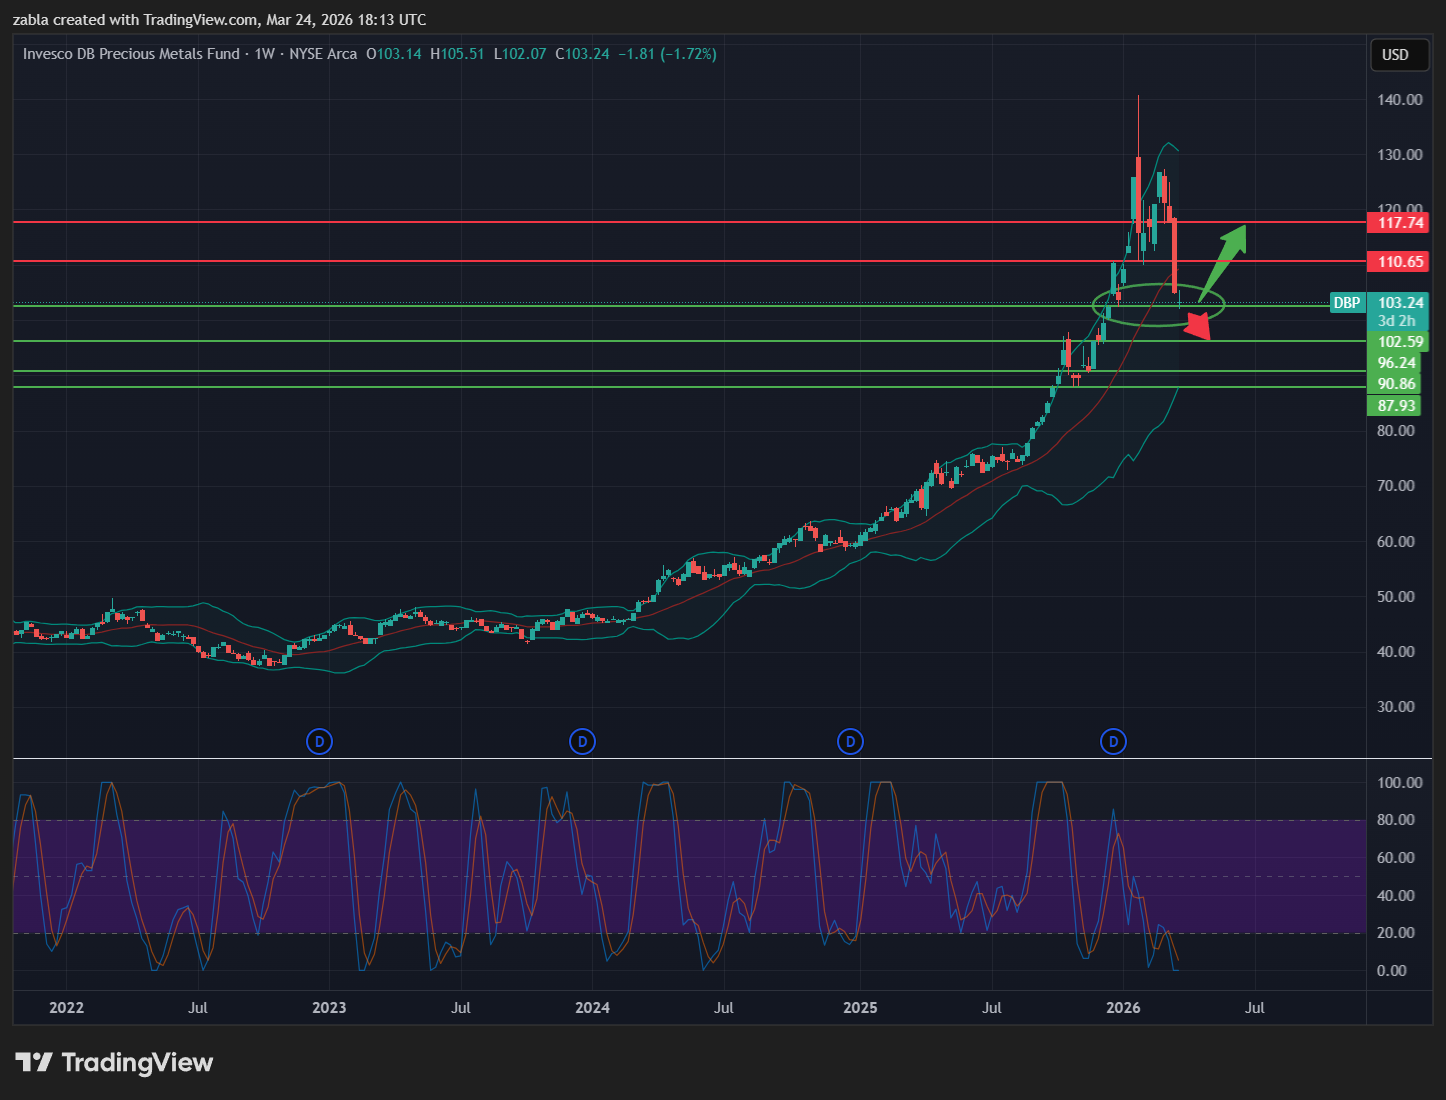Open the USD currency selector
This screenshot has width=1446, height=1100.
pos(1395,55)
